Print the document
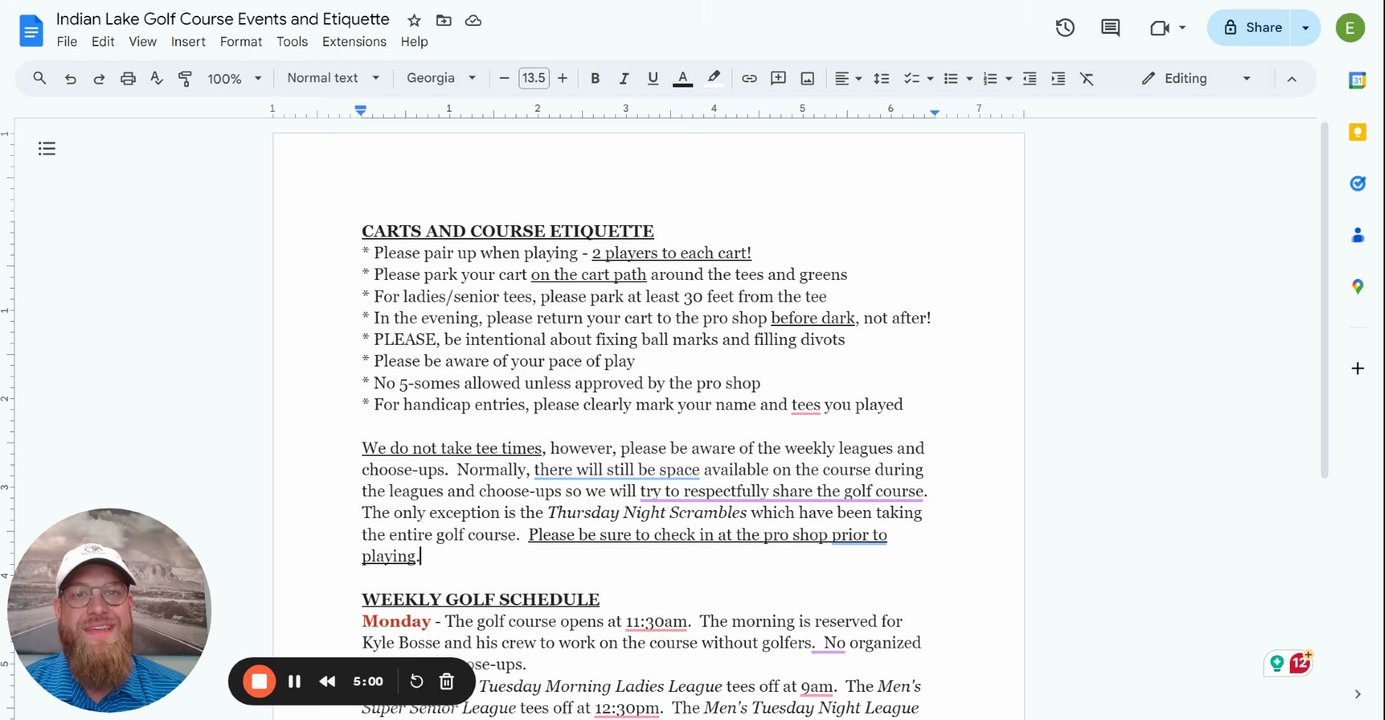 128,78
